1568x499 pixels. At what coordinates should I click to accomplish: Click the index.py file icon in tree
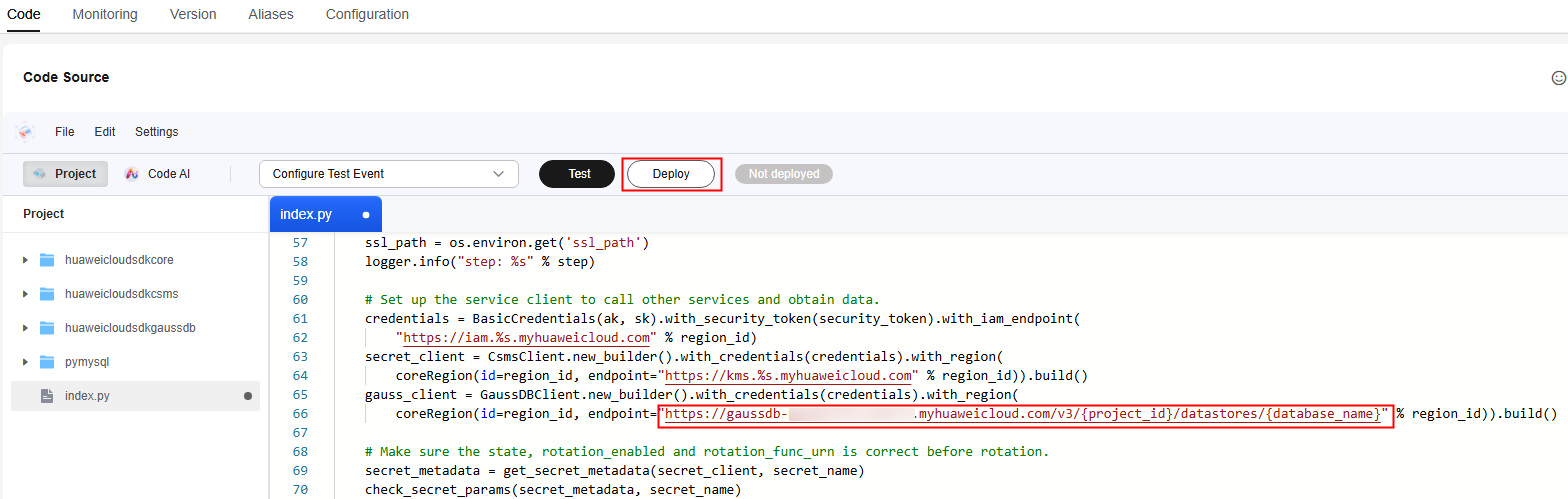click(47, 396)
